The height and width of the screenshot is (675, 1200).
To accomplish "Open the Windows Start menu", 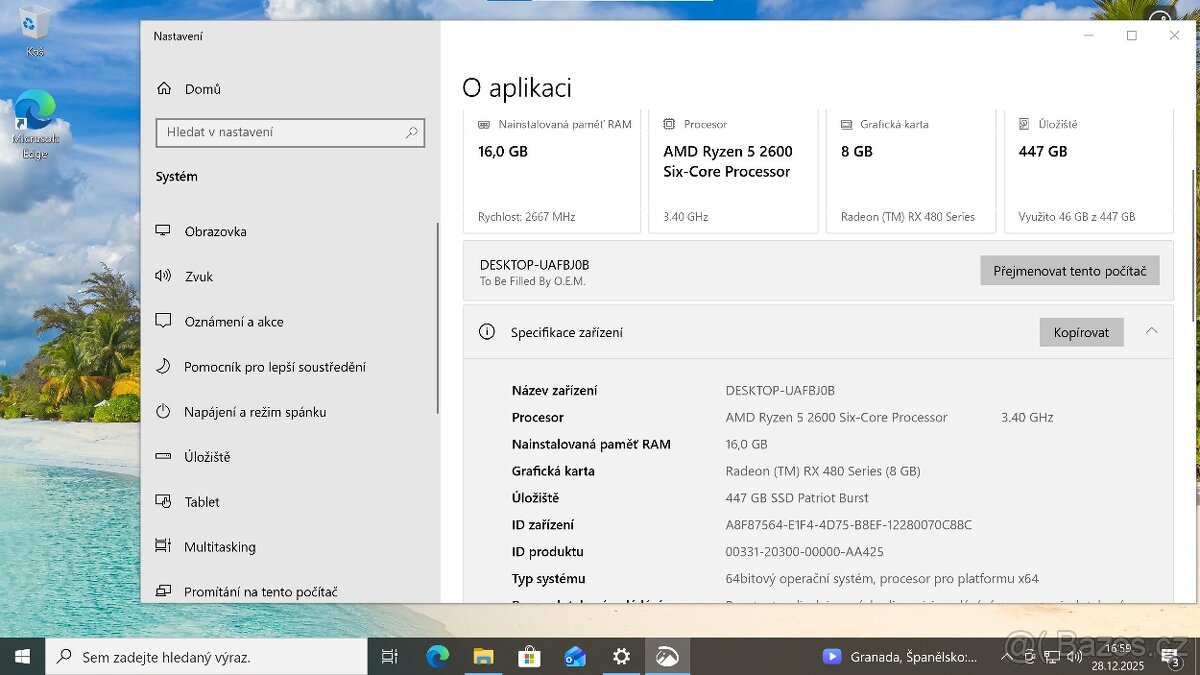I will tap(22, 656).
